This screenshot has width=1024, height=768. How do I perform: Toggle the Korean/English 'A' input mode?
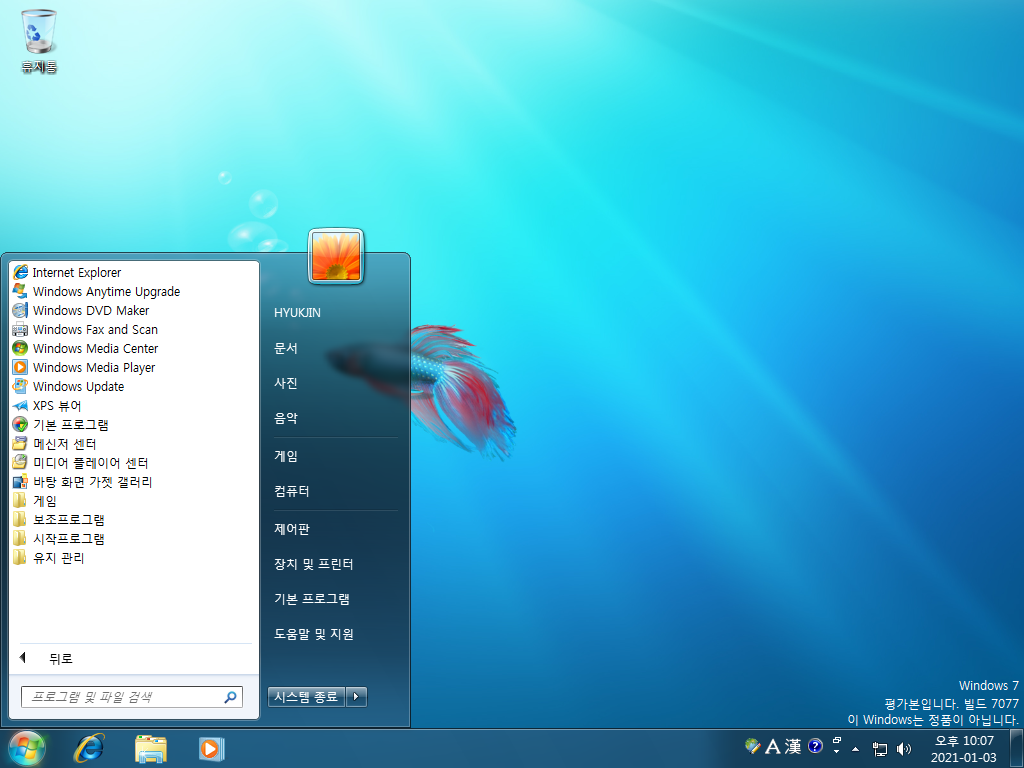click(773, 746)
